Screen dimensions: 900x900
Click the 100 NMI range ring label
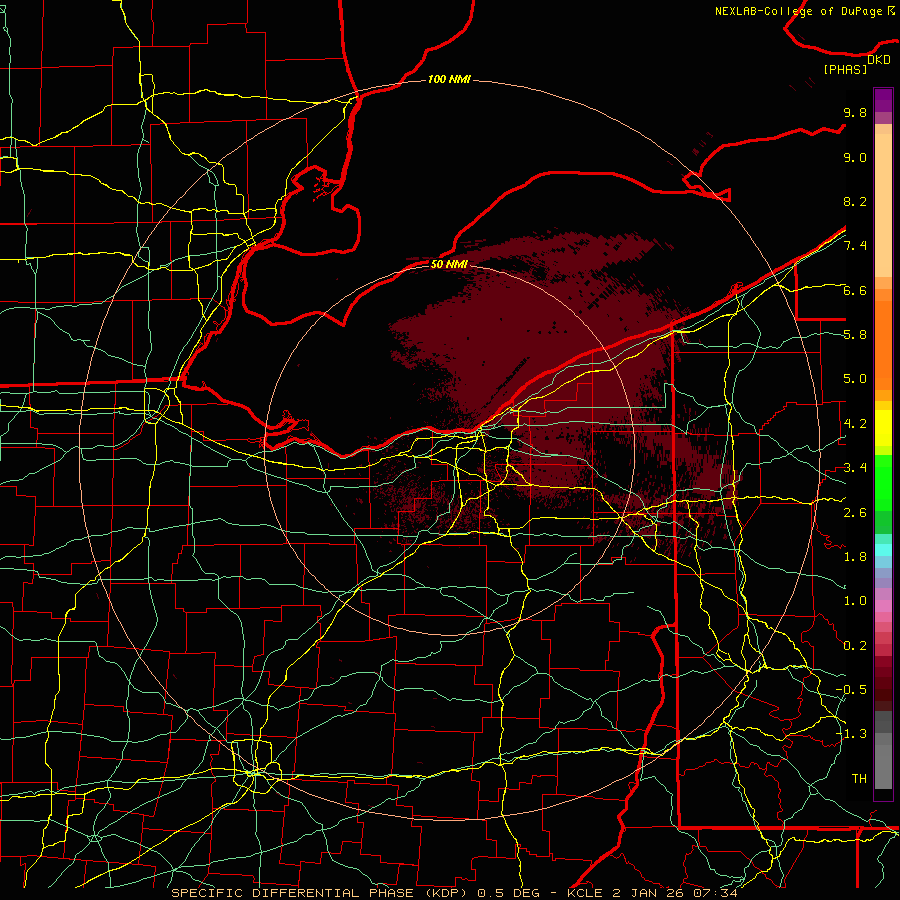click(x=449, y=79)
